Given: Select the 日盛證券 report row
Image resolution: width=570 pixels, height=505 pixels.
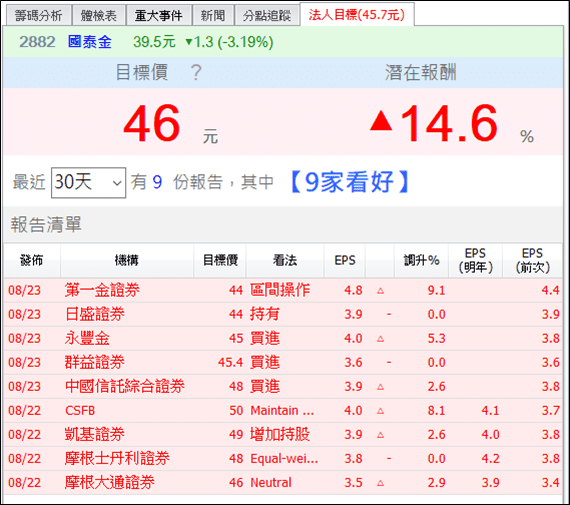Looking at the screenshot, I should (283, 314).
